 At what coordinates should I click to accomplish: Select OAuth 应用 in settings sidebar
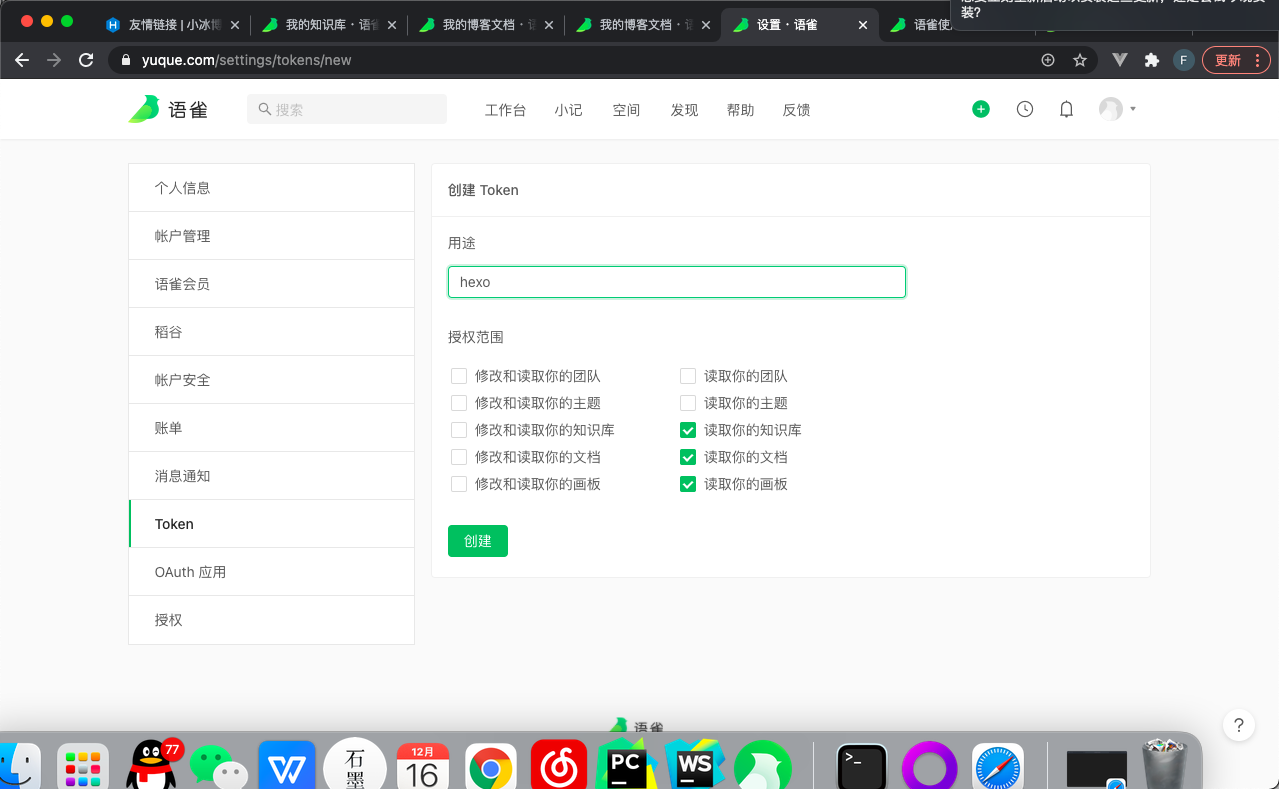[271, 572]
